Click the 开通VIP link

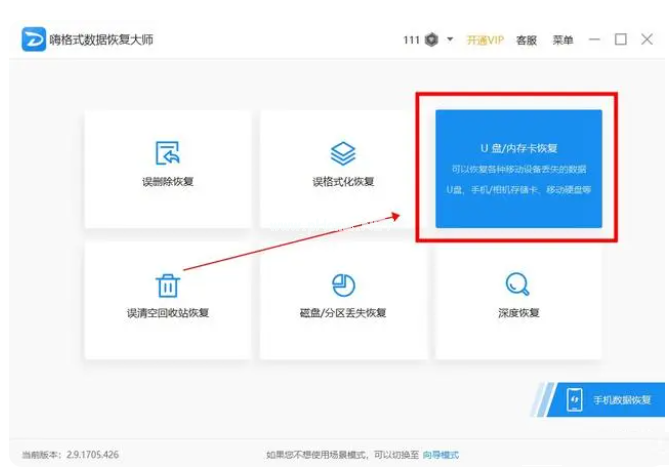tap(485, 40)
